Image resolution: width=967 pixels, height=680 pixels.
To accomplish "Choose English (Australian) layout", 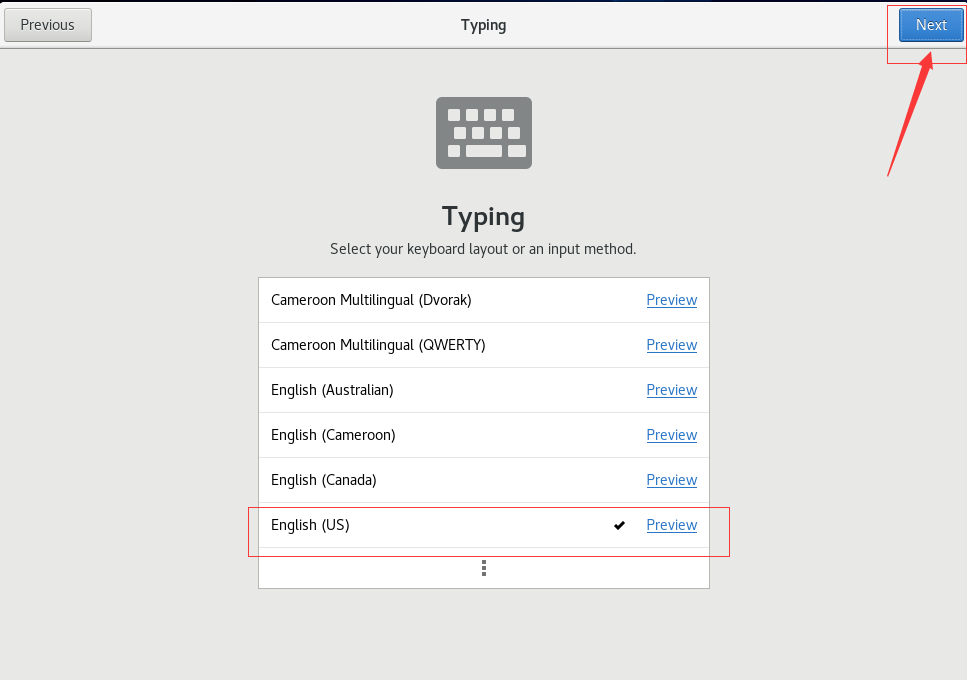I will click(484, 390).
